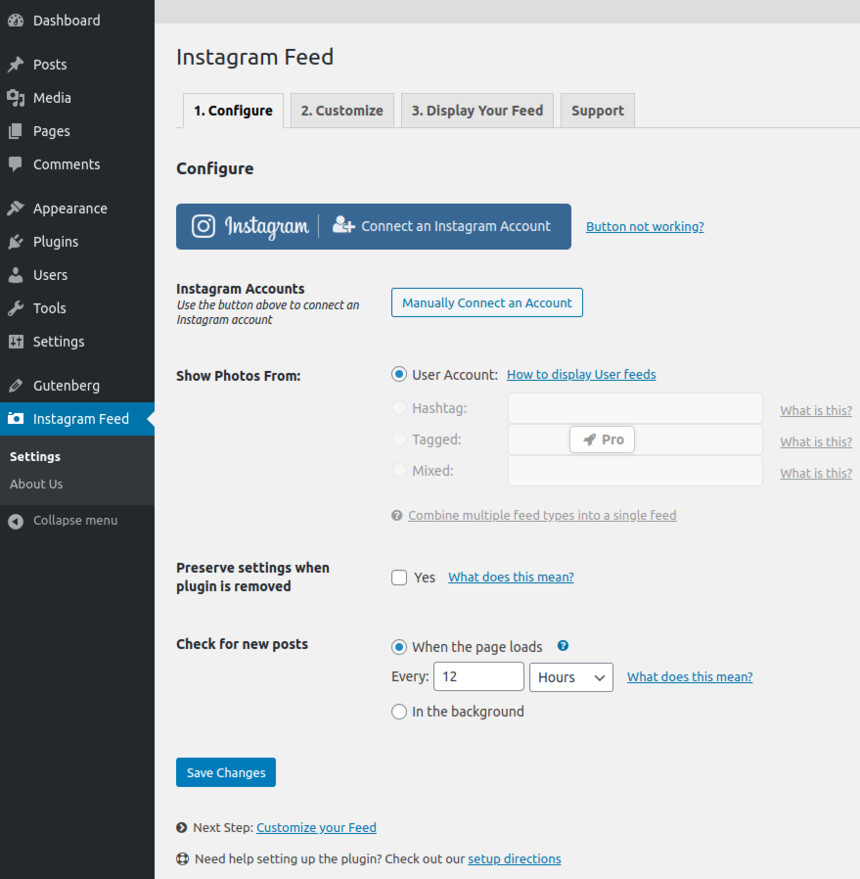Click the Tools wrench icon

point(16,308)
